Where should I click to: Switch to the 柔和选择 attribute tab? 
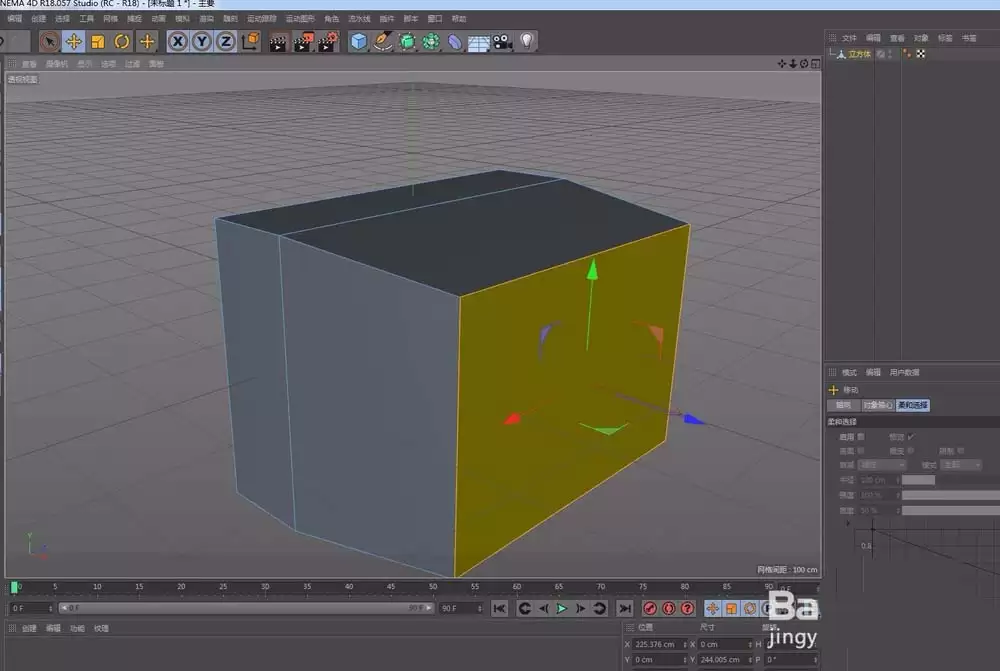[913, 405]
